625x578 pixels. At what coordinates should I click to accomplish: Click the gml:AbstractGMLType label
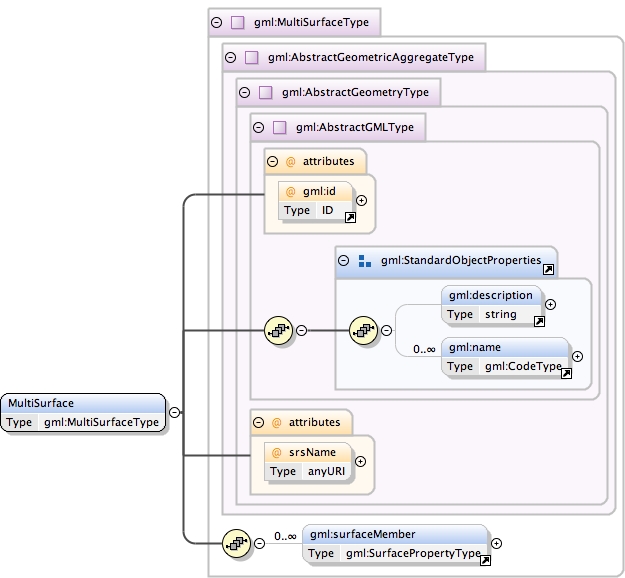point(355,128)
